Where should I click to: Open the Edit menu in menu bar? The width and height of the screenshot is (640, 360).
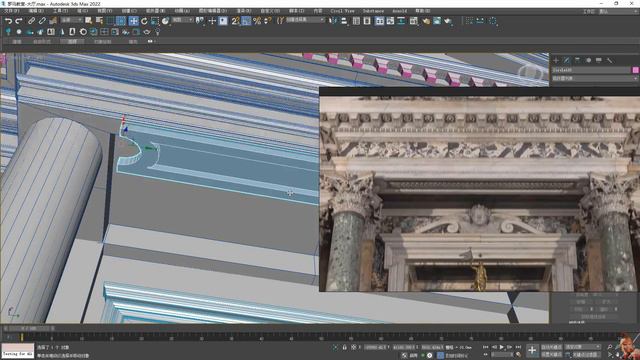pyautogui.click(x=36, y=11)
